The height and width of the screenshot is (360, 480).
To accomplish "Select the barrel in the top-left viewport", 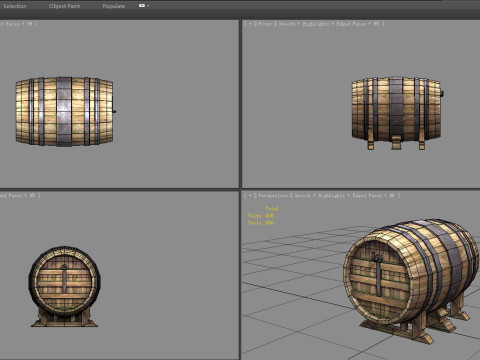I will (x=65, y=112).
